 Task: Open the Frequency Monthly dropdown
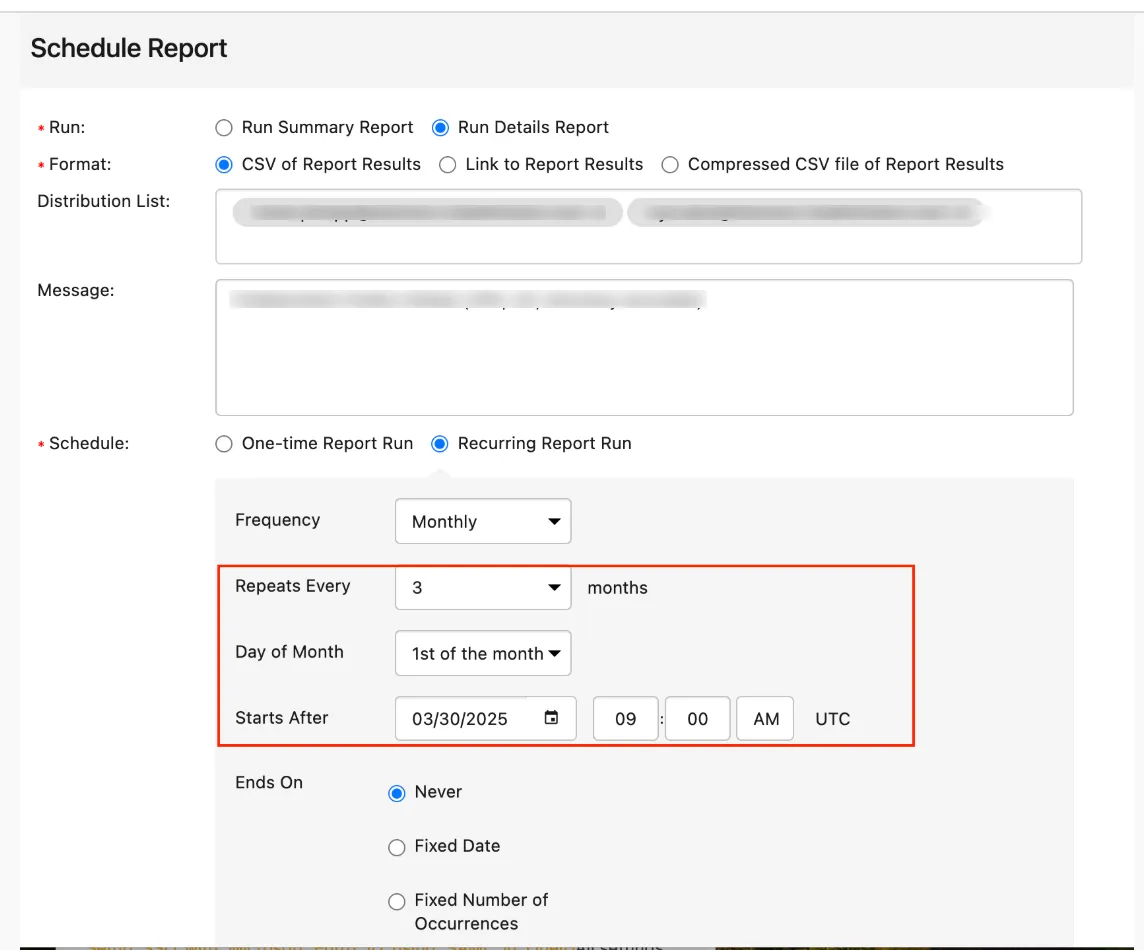pos(483,521)
